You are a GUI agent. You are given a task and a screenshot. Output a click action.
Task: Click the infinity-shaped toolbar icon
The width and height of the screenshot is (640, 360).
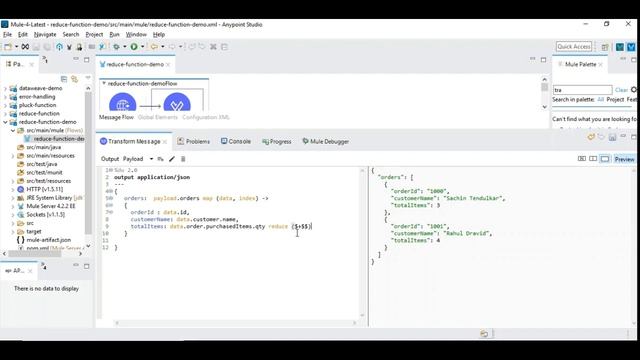[25, 47]
